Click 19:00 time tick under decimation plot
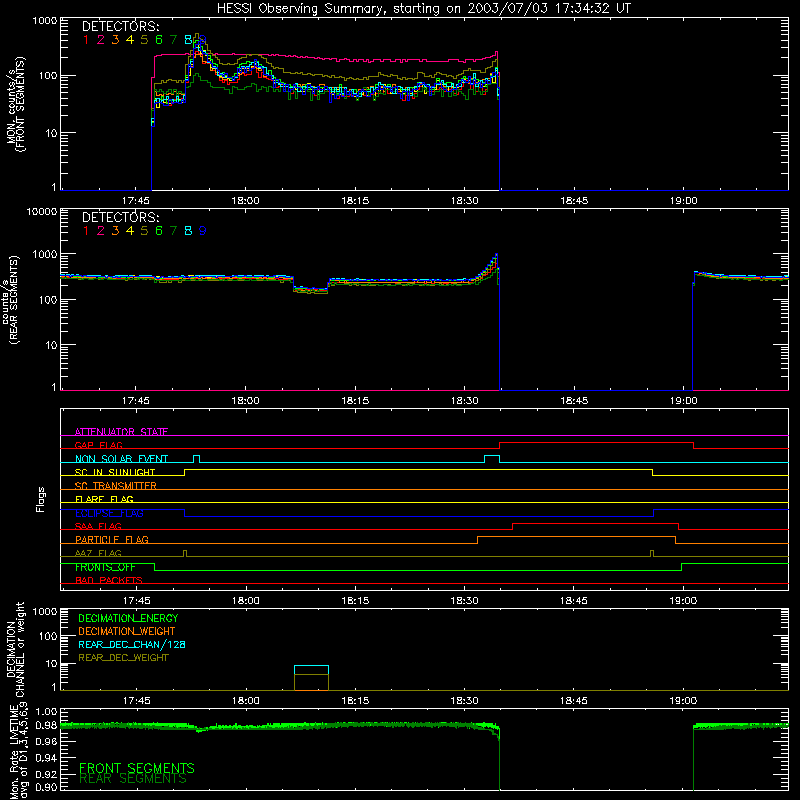Image resolution: width=800 pixels, height=800 pixels. pyautogui.click(x=684, y=701)
